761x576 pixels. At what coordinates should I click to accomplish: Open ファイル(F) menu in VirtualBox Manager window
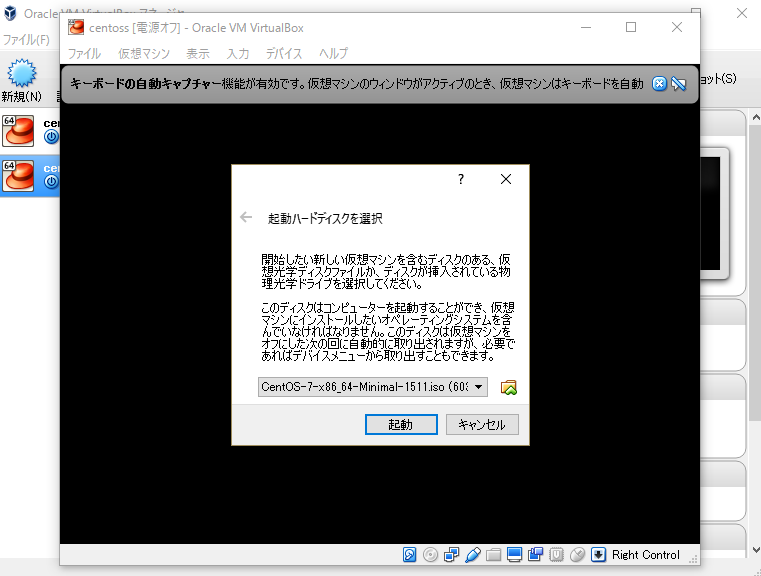coord(26,39)
